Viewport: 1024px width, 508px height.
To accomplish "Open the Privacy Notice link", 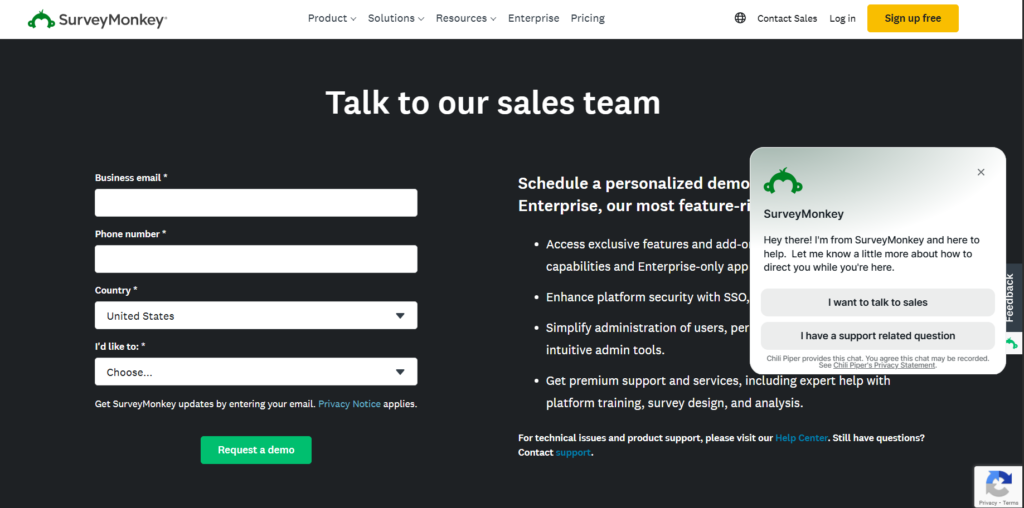I will pyautogui.click(x=349, y=404).
